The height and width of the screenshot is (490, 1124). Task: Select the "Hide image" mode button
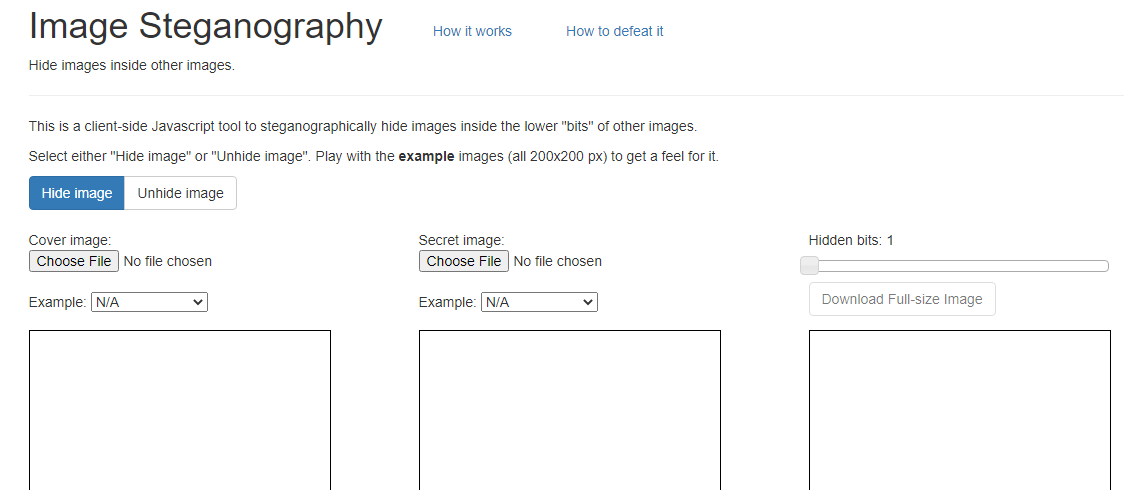(x=77, y=193)
